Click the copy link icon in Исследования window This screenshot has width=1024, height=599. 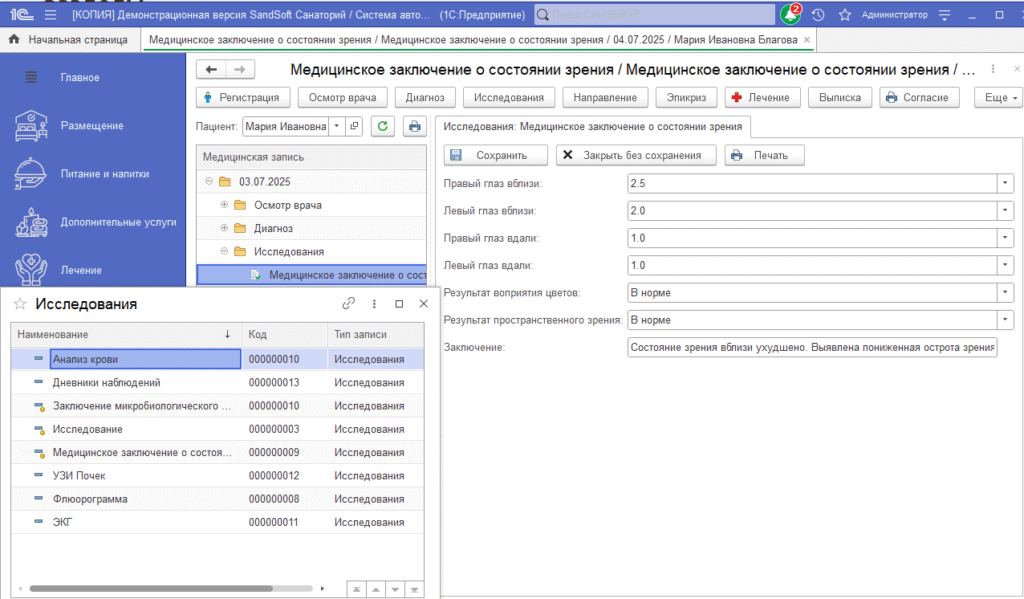click(348, 304)
